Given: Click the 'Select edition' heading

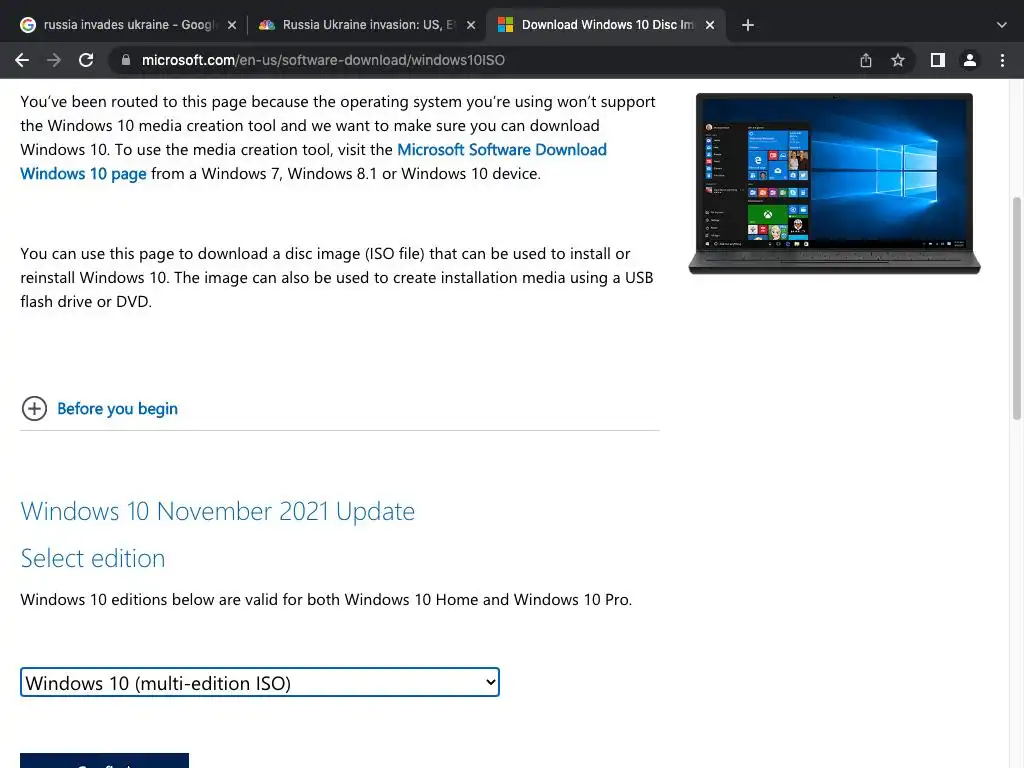Looking at the screenshot, I should [93, 558].
